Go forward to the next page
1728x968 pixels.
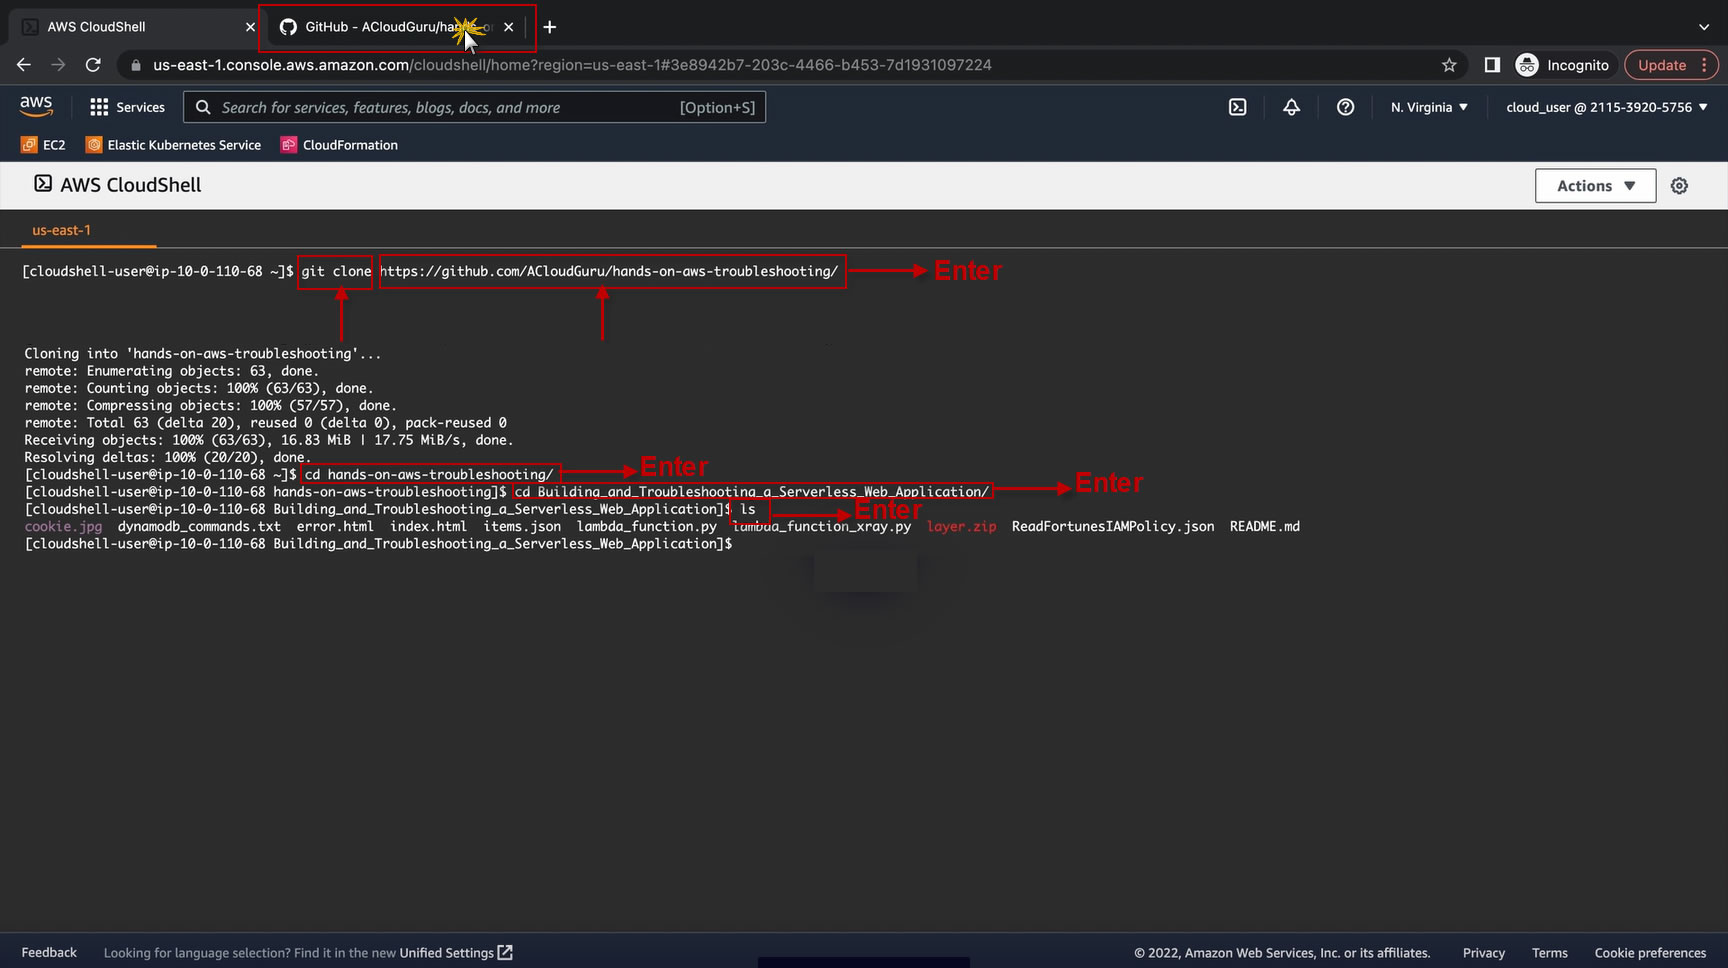pos(58,65)
